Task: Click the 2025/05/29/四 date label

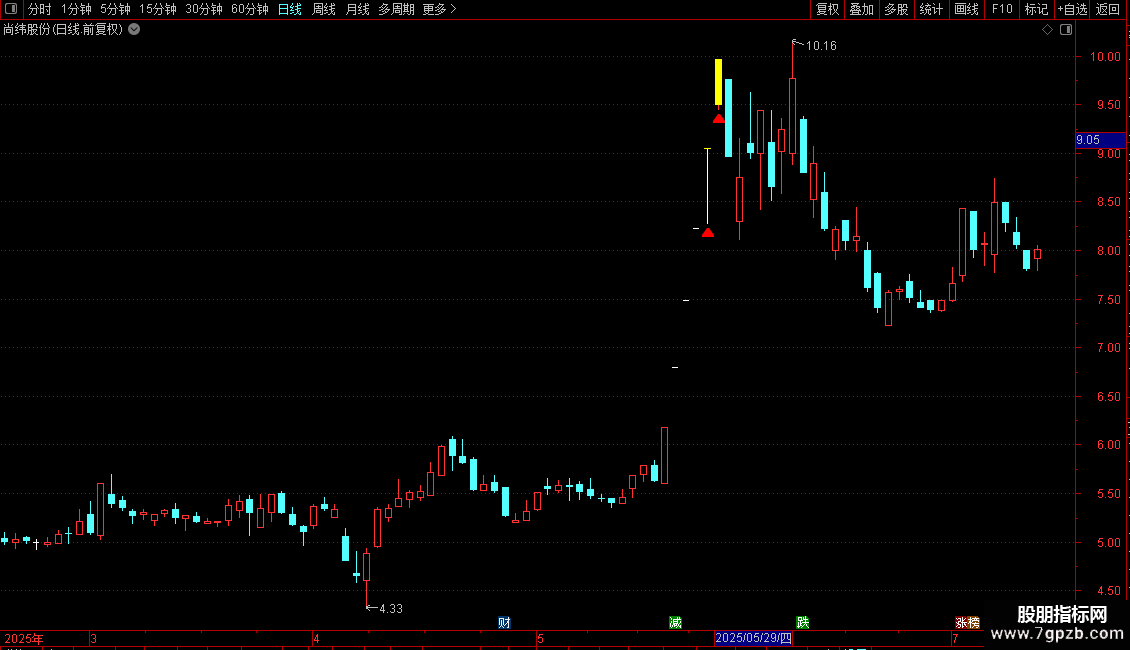Action: tap(753, 638)
